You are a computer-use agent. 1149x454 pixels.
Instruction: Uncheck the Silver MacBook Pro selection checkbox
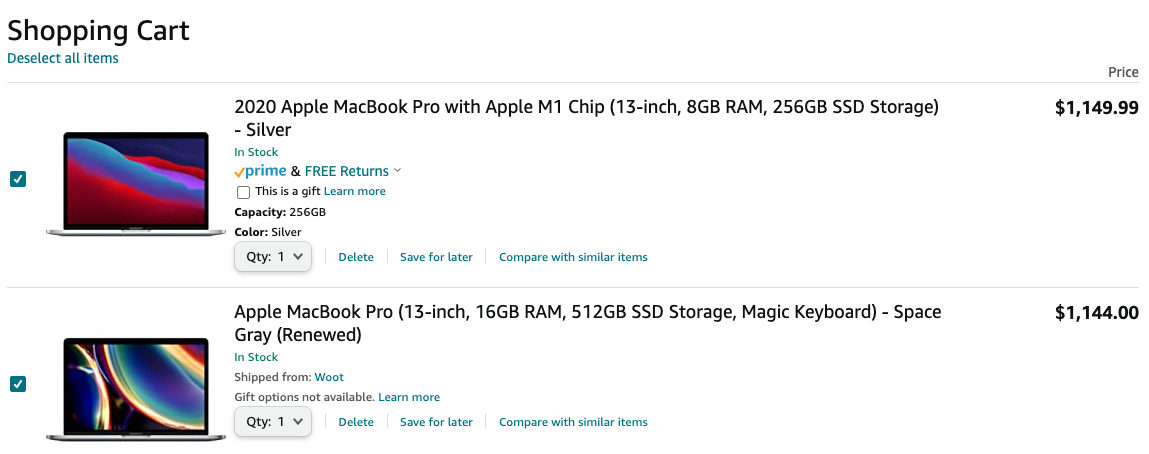pos(18,179)
